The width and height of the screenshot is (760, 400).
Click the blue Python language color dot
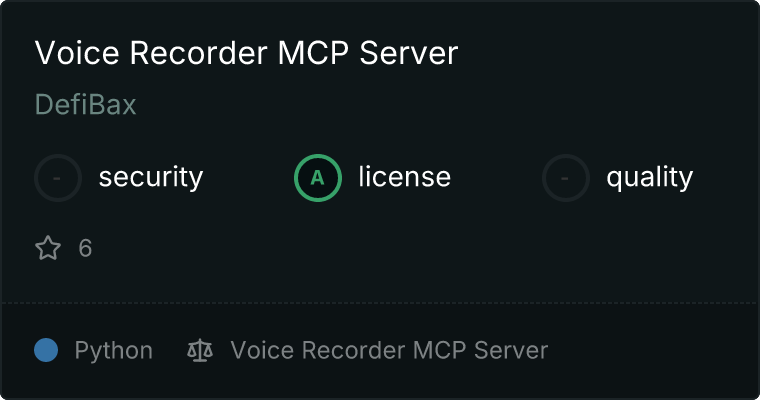pyautogui.click(x=46, y=350)
